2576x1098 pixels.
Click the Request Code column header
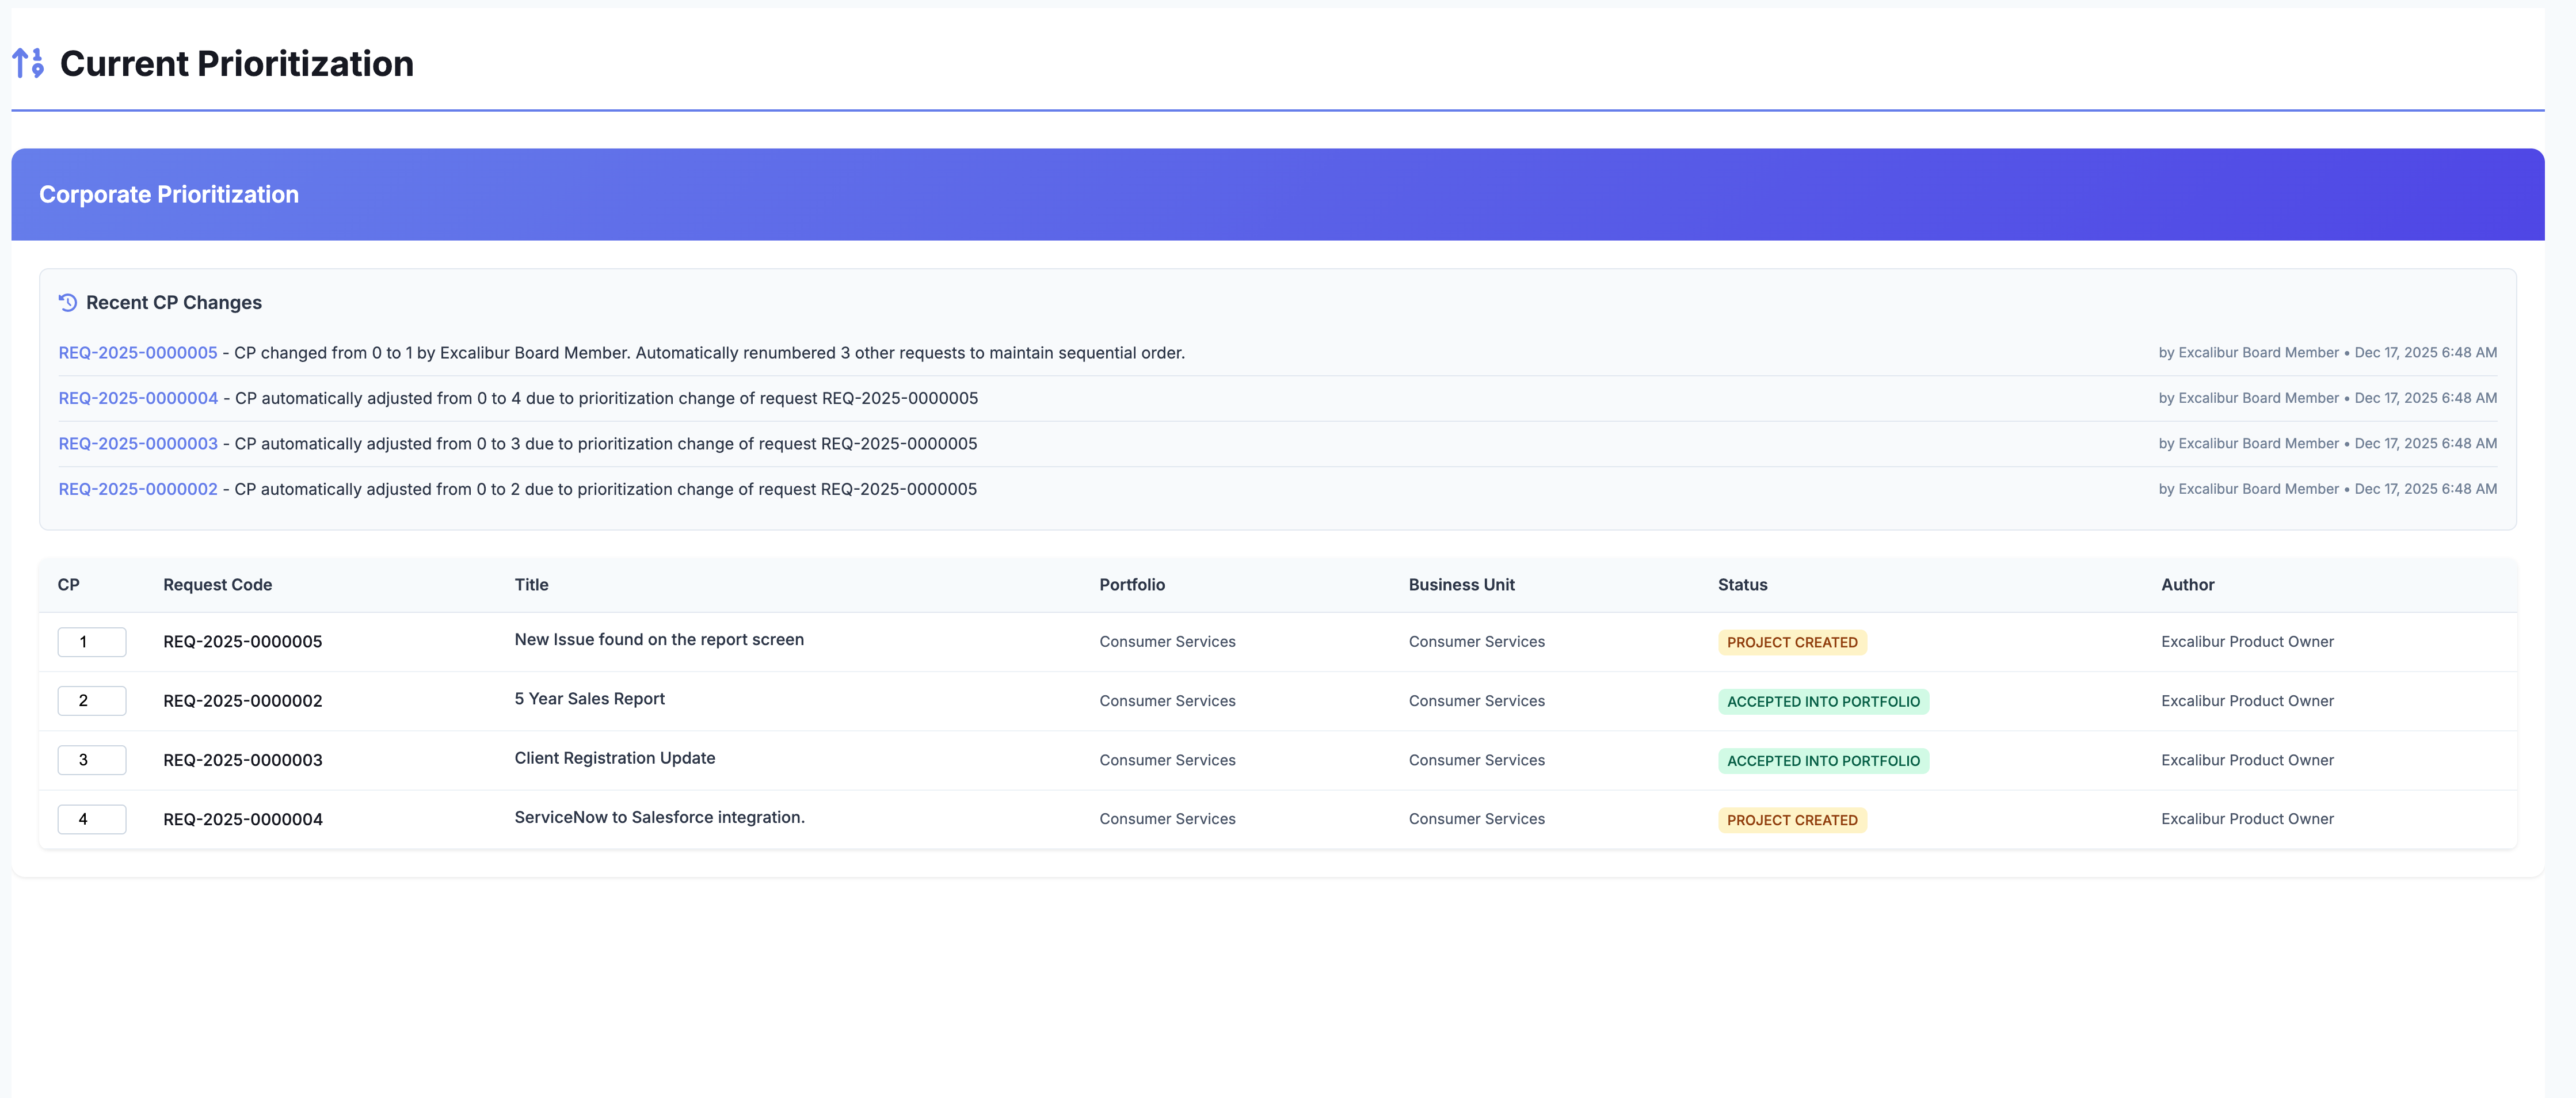coord(217,585)
